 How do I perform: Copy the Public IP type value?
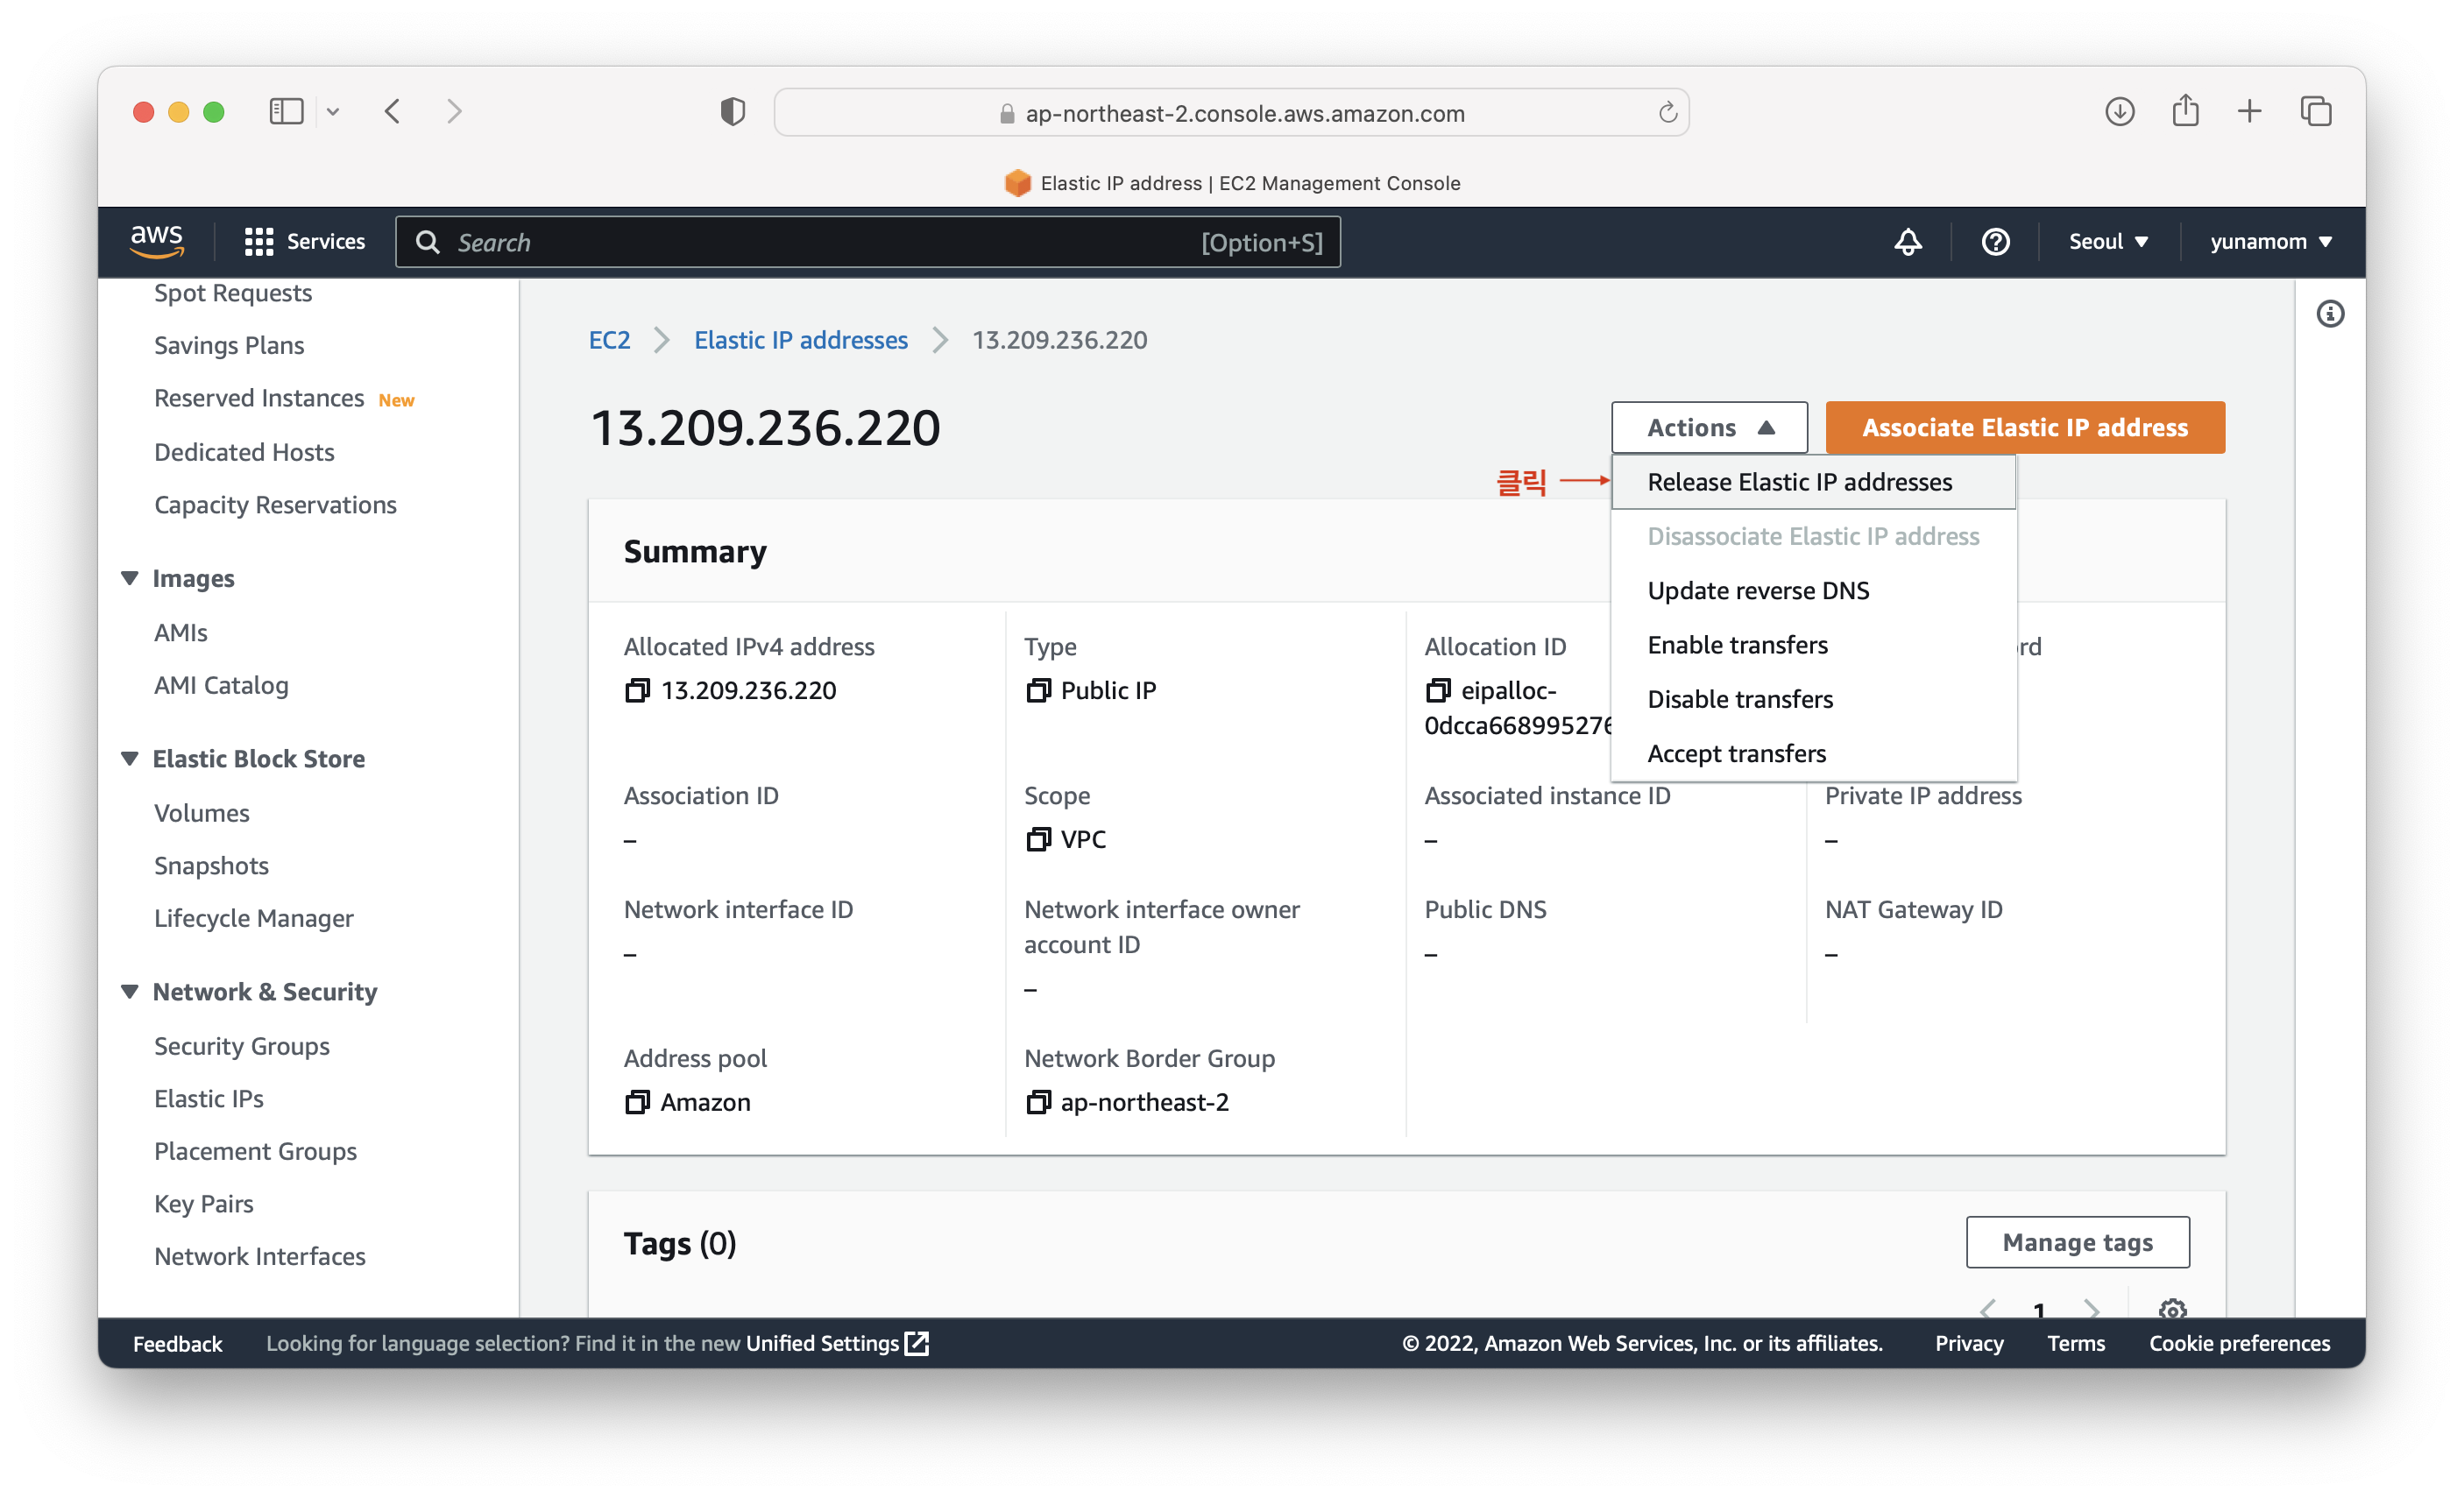coord(1038,690)
